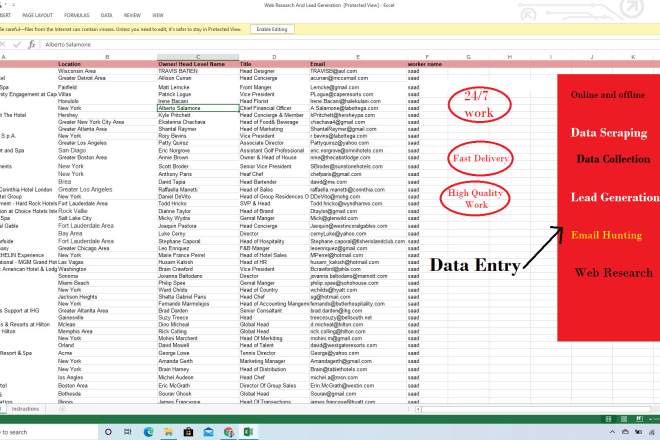Click the Cortana circle icon on taskbar
The width and height of the screenshot is (660, 440).
pos(108,432)
